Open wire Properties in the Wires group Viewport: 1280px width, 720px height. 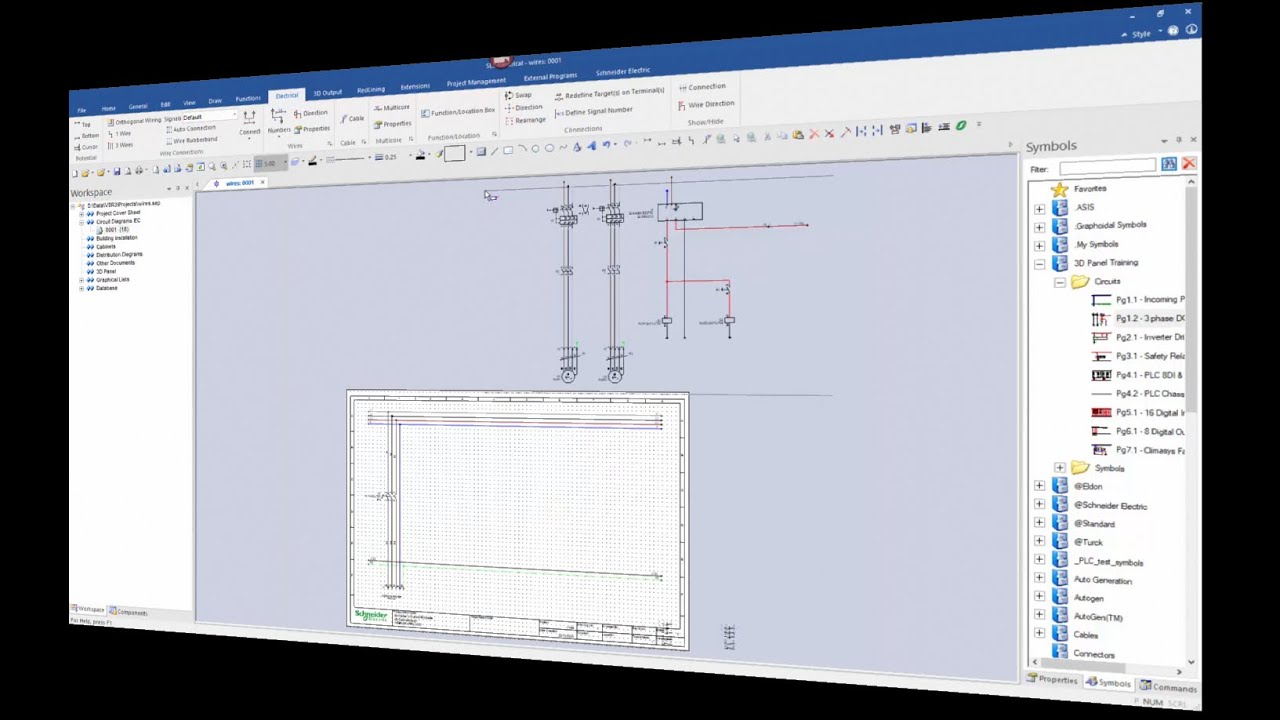tap(312, 129)
